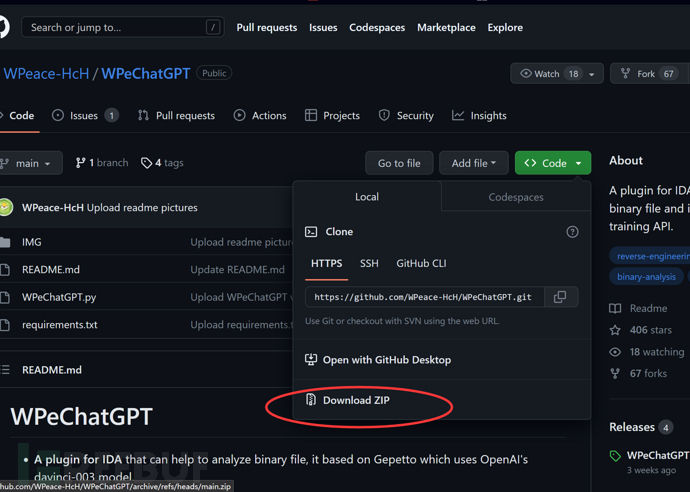The image size is (690, 492).
Task: Click the Upload readme pictures commit message
Action: [x=142, y=208]
